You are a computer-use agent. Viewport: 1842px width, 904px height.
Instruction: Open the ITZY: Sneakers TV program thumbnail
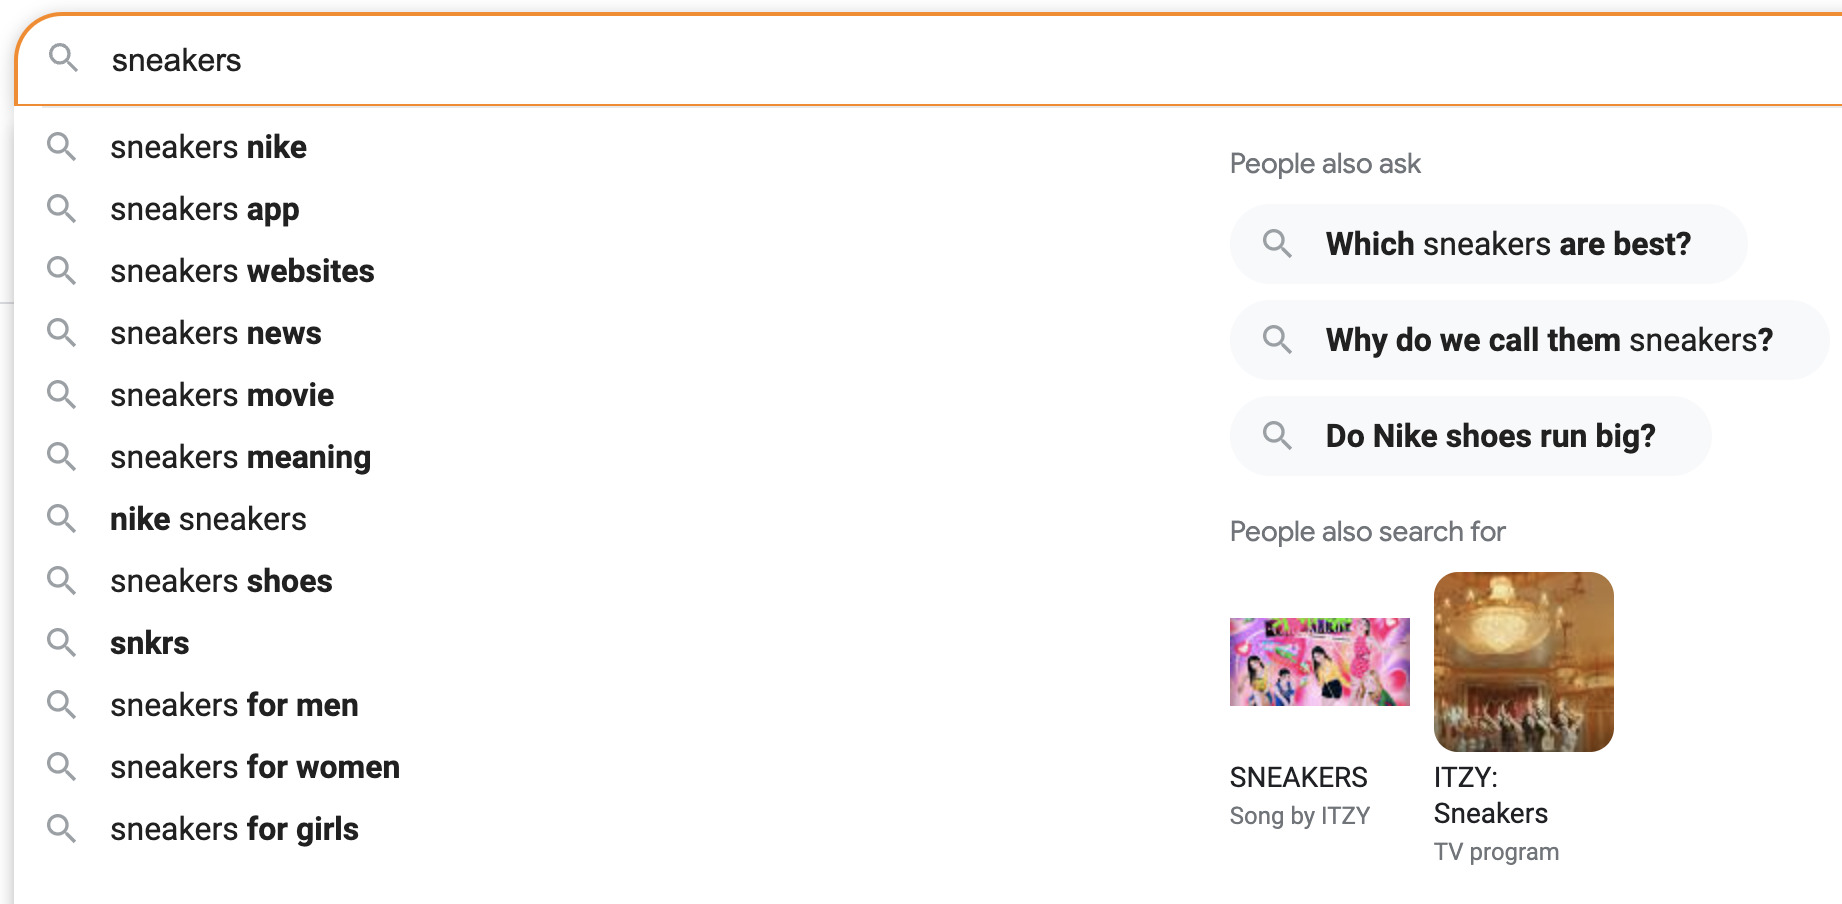[x=1523, y=662]
